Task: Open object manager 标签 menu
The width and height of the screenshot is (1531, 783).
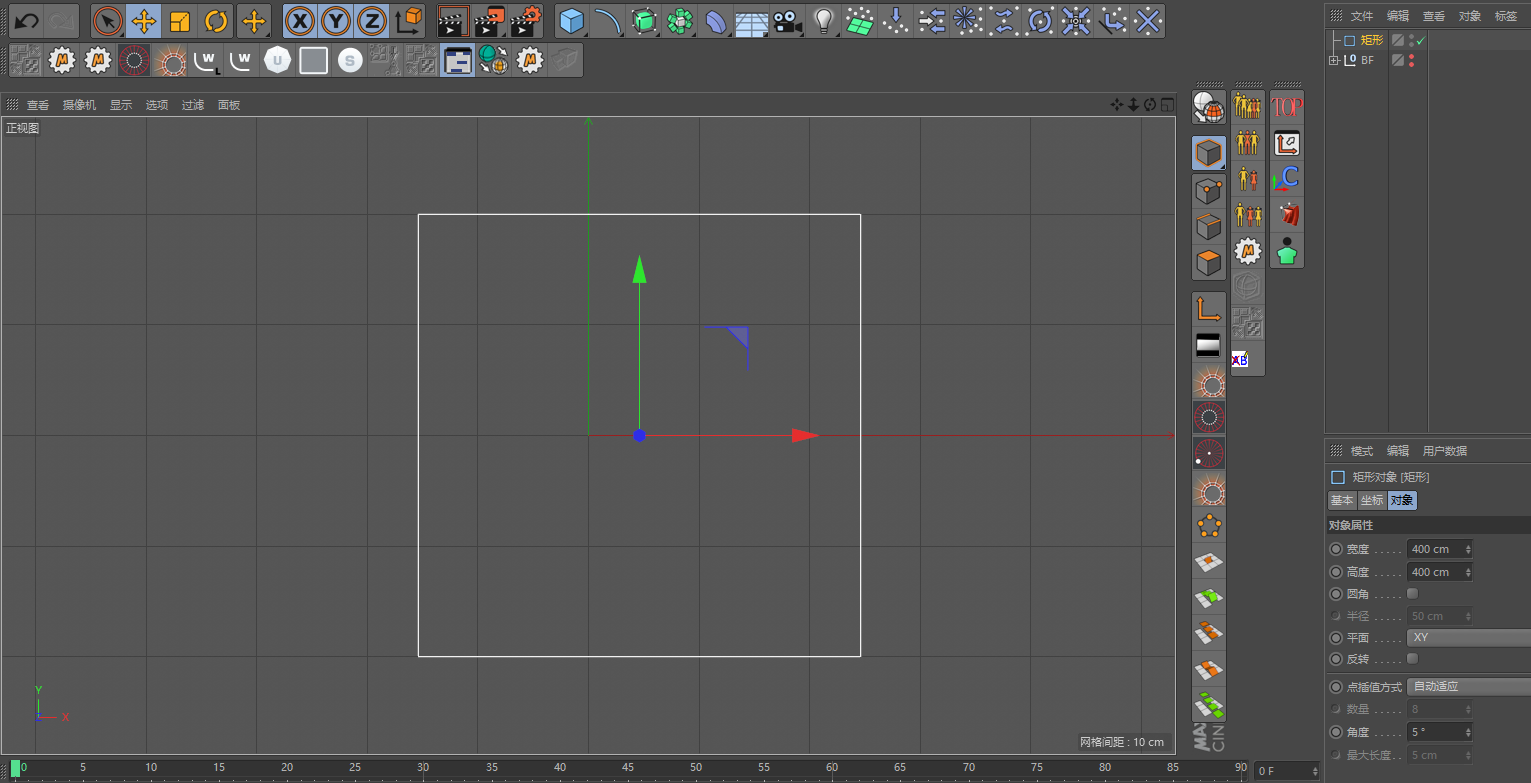Action: (1506, 16)
